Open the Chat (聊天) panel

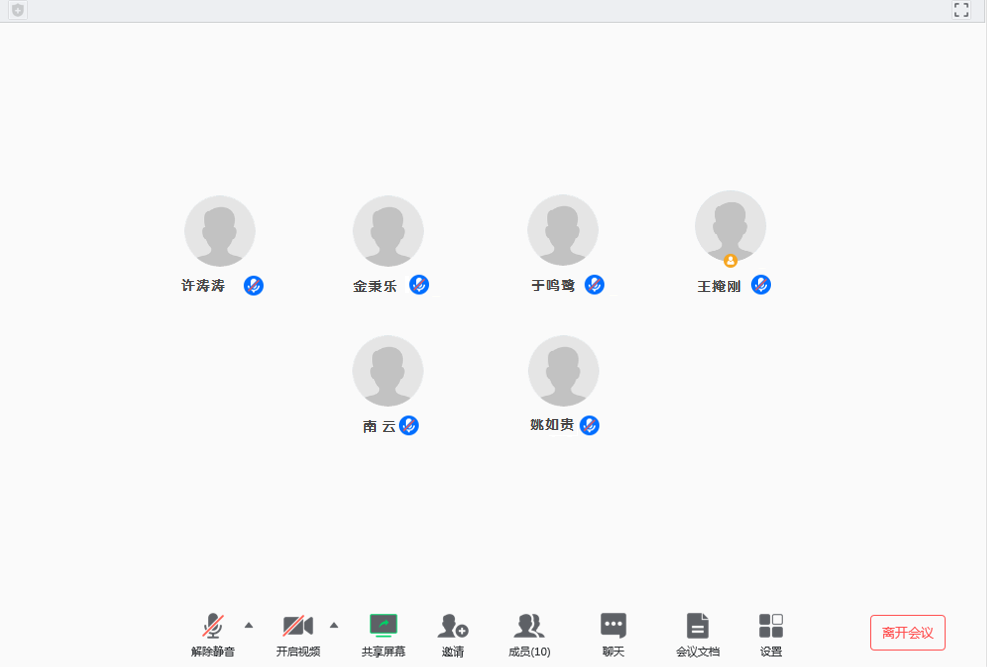pos(613,627)
